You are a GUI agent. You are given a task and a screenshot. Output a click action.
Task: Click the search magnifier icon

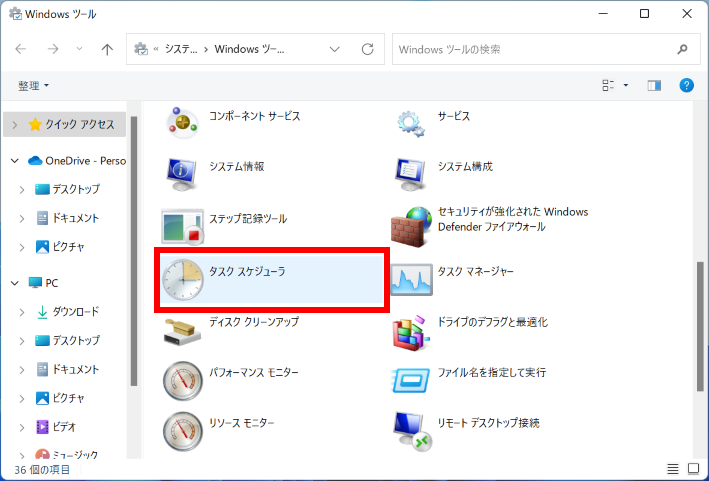click(x=682, y=49)
